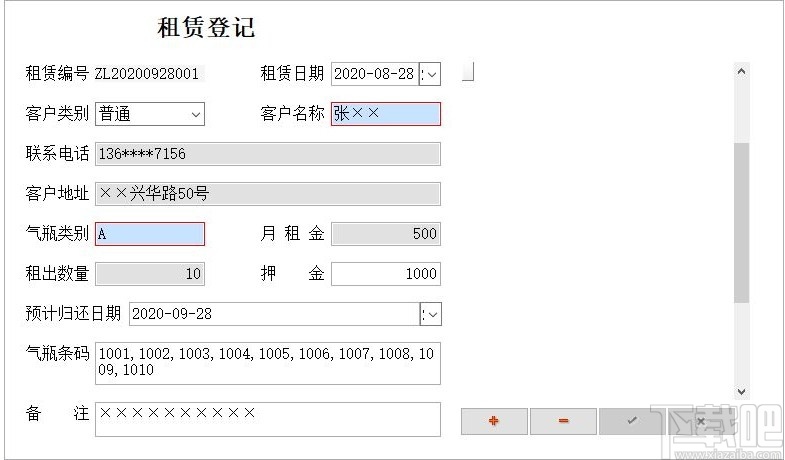Click the scrollbar up arrow
The width and height of the screenshot is (785, 460).
click(741, 71)
